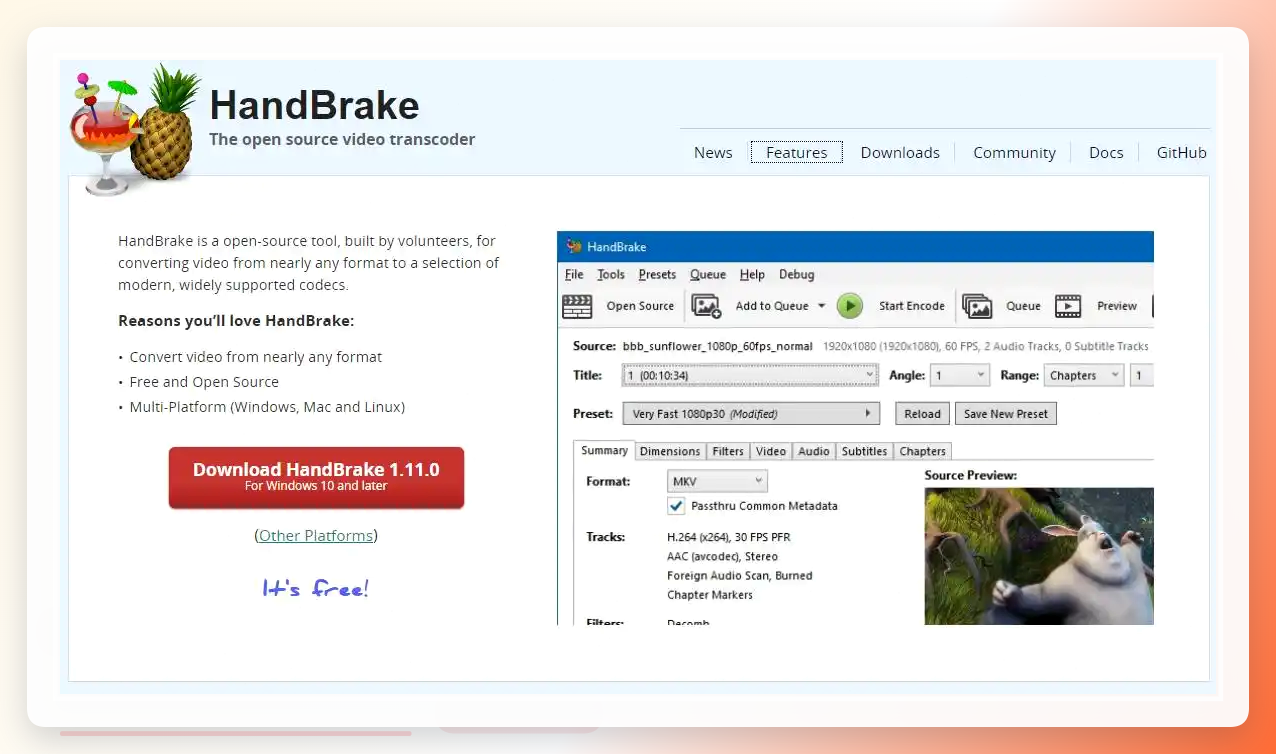The height and width of the screenshot is (754, 1276).
Task: Click the HandBrake title bar app icon
Action: 574,246
